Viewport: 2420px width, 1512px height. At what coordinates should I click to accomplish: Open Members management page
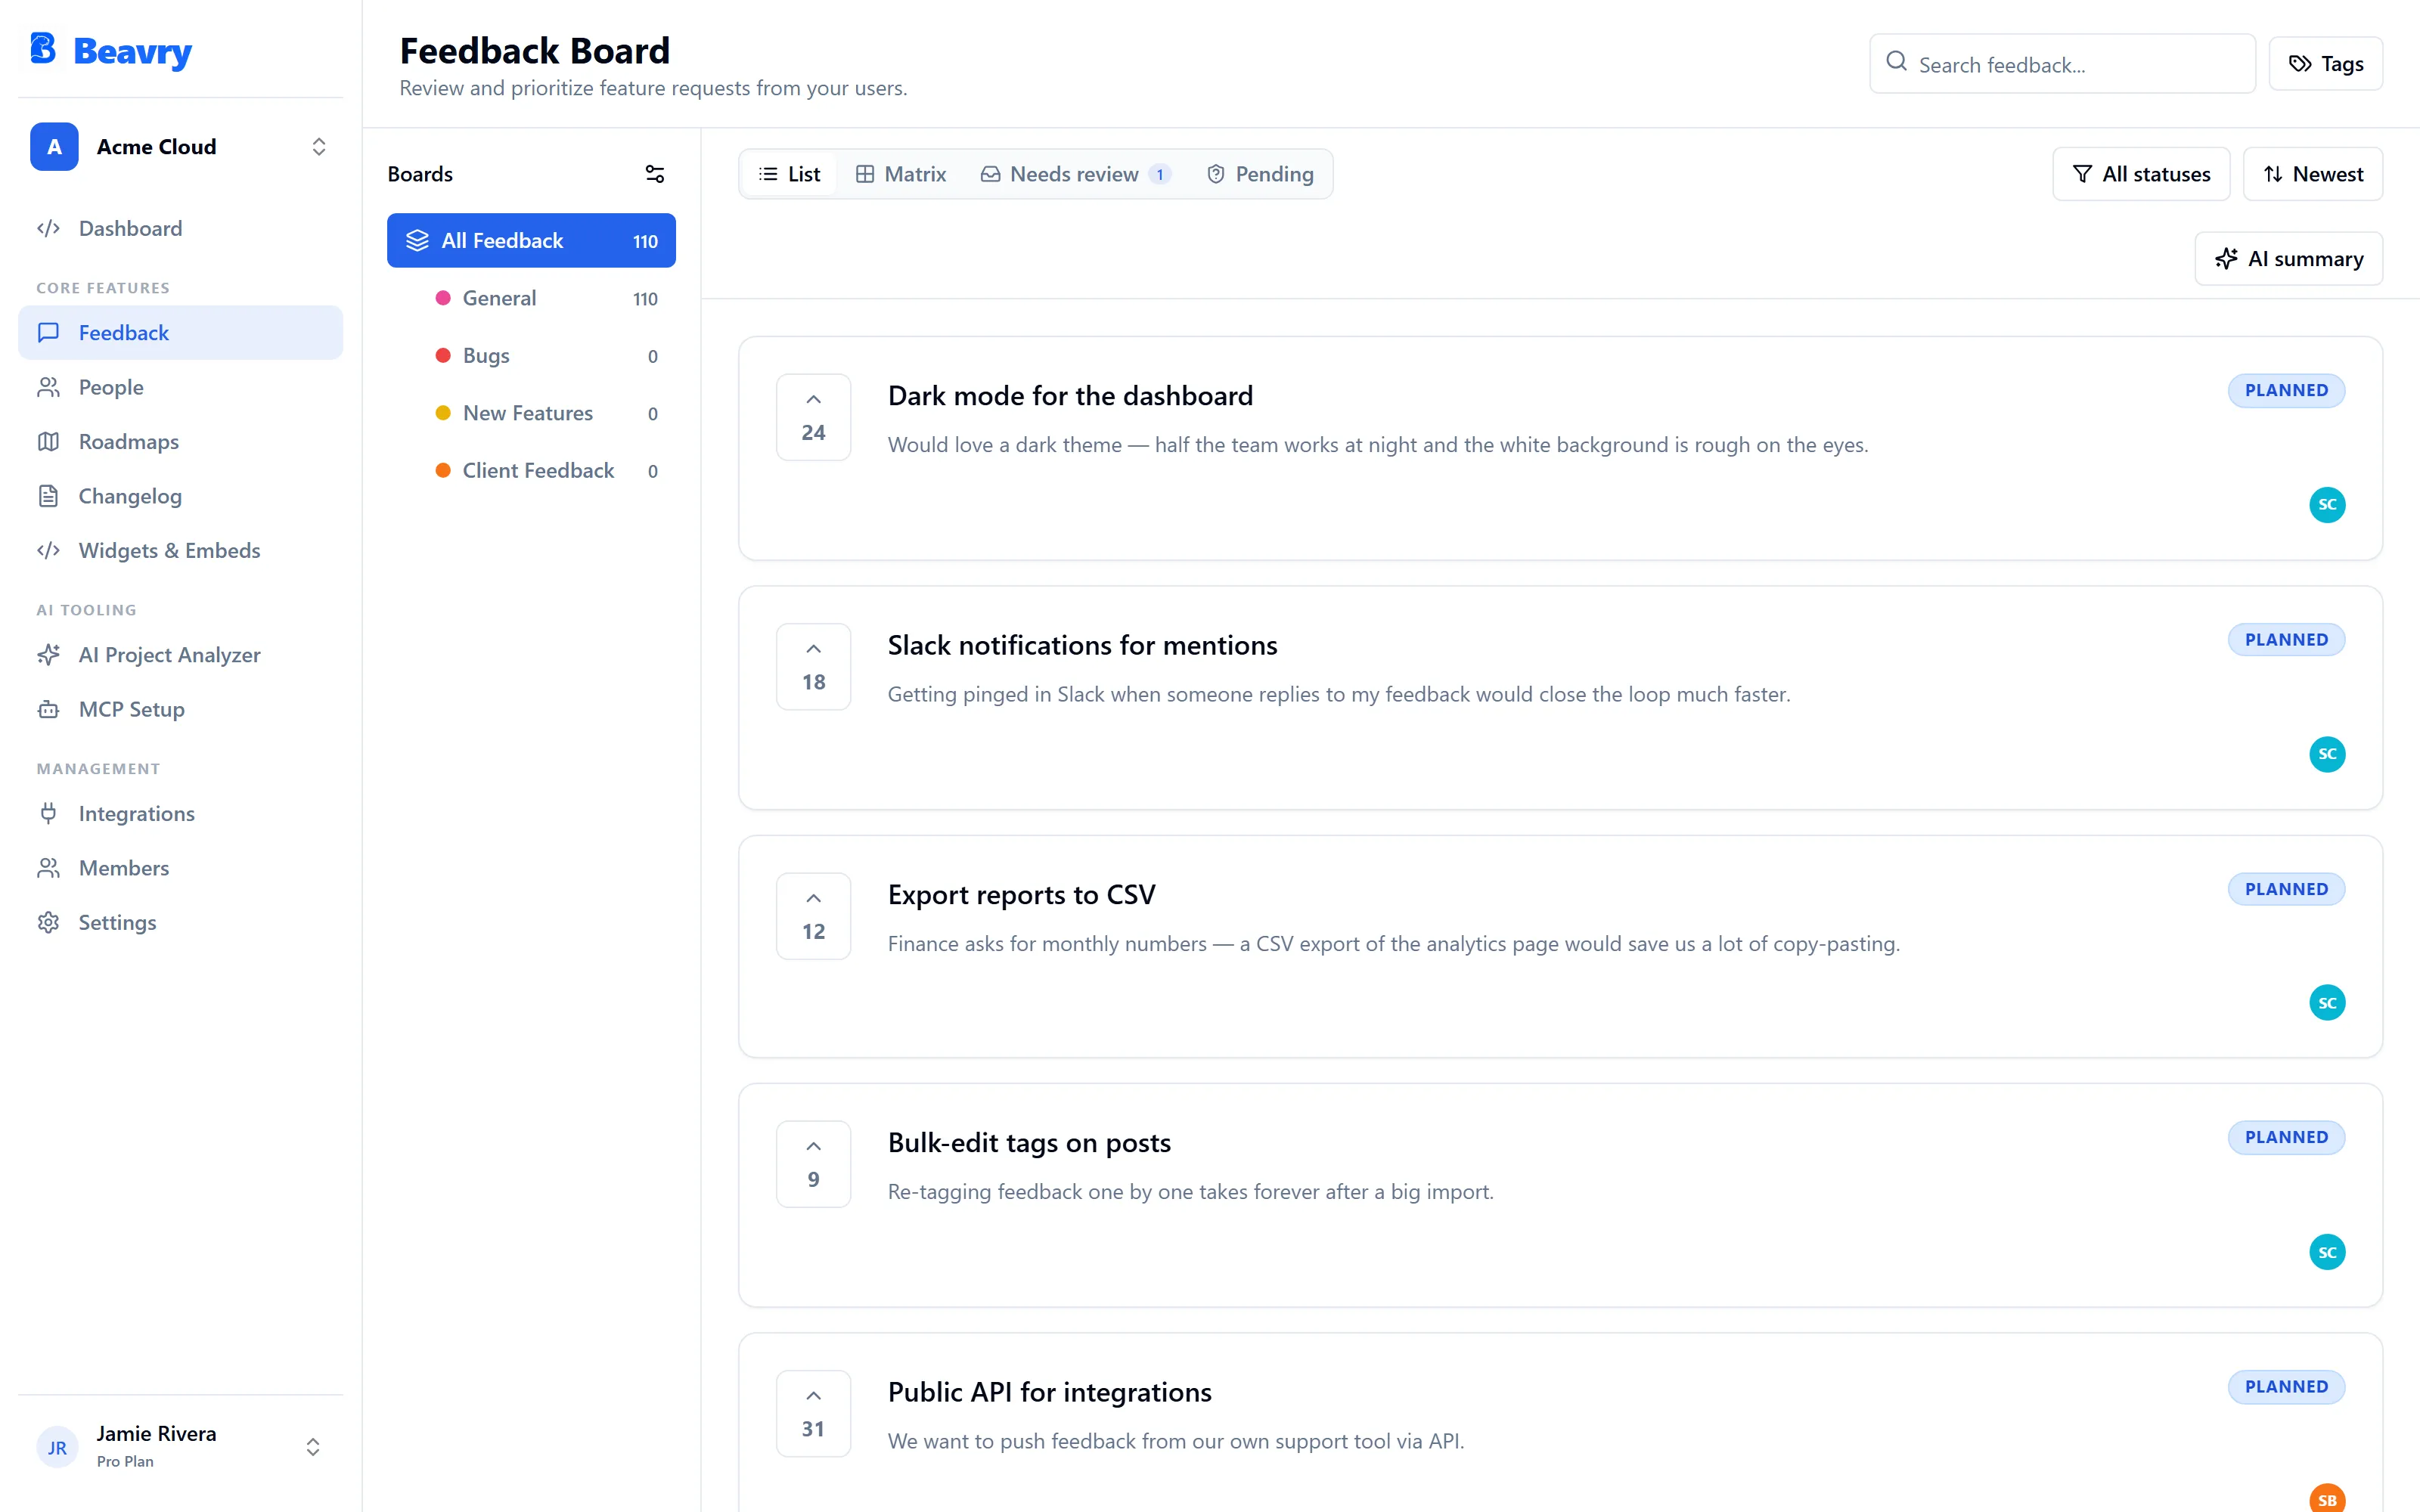click(180, 868)
